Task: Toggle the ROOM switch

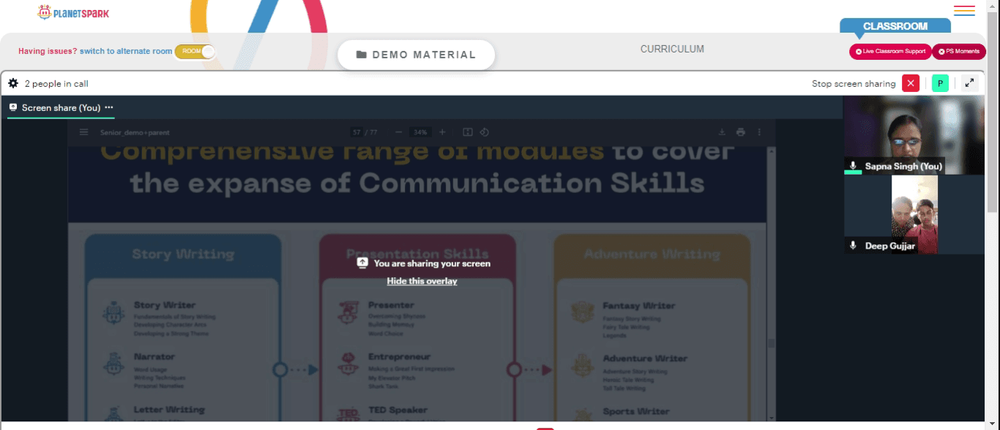Action: [x=195, y=51]
